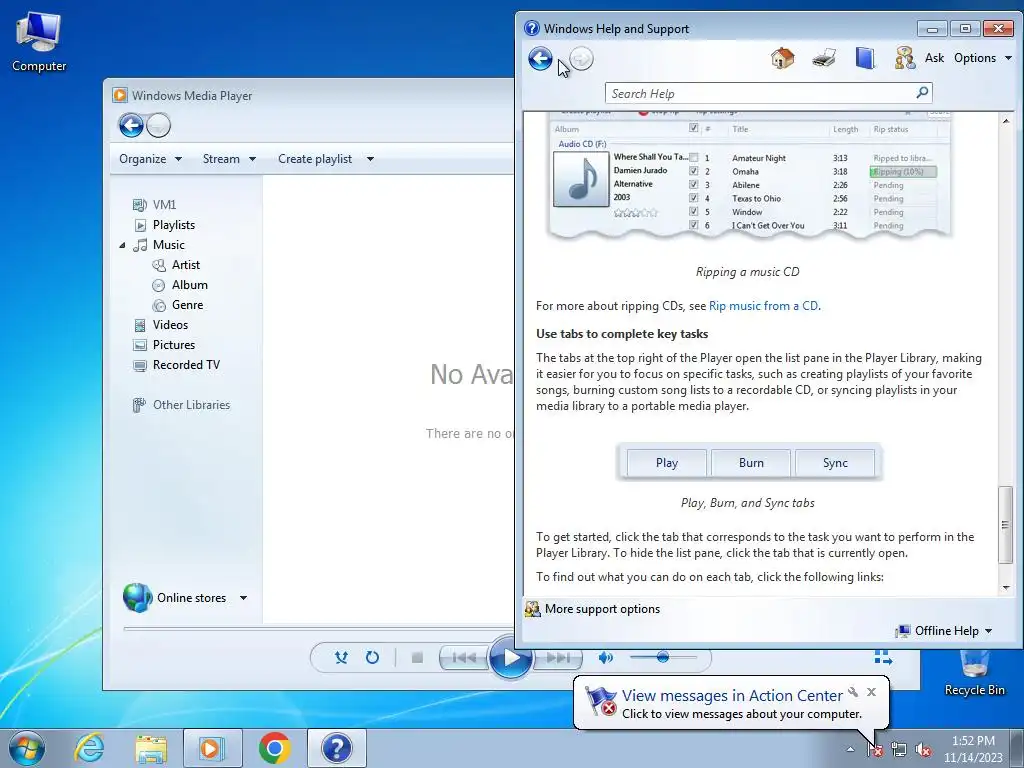1024x768 pixels.
Task: Open Google Chrome from the taskbar
Action: (x=274, y=748)
